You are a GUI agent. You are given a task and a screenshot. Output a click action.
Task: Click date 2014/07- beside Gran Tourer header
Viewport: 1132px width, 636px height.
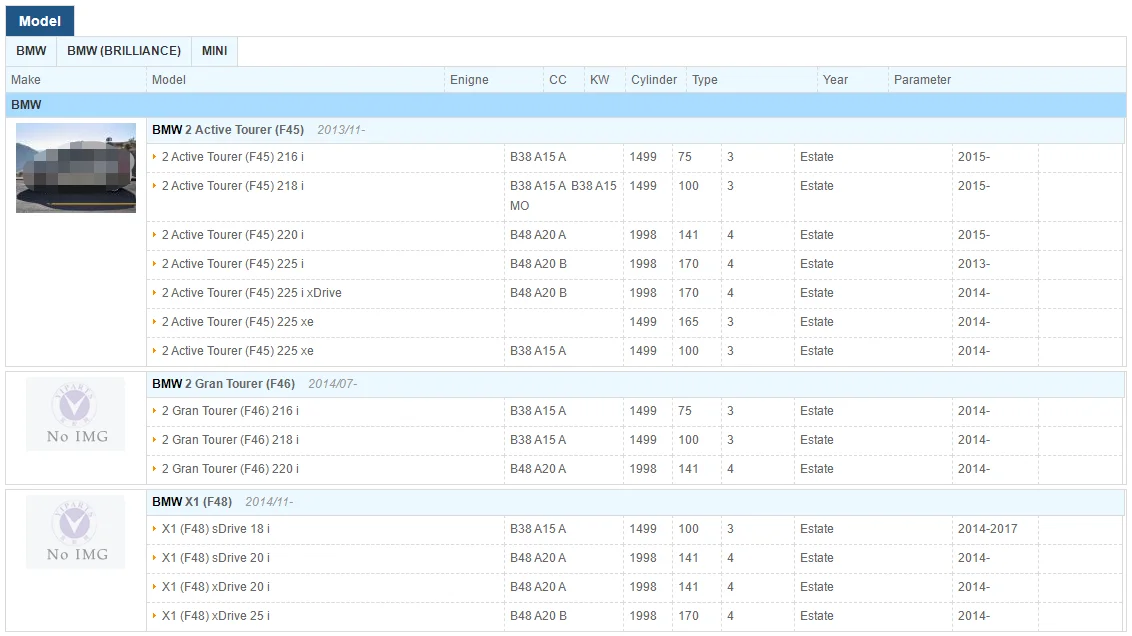click(x=332, y=384)
